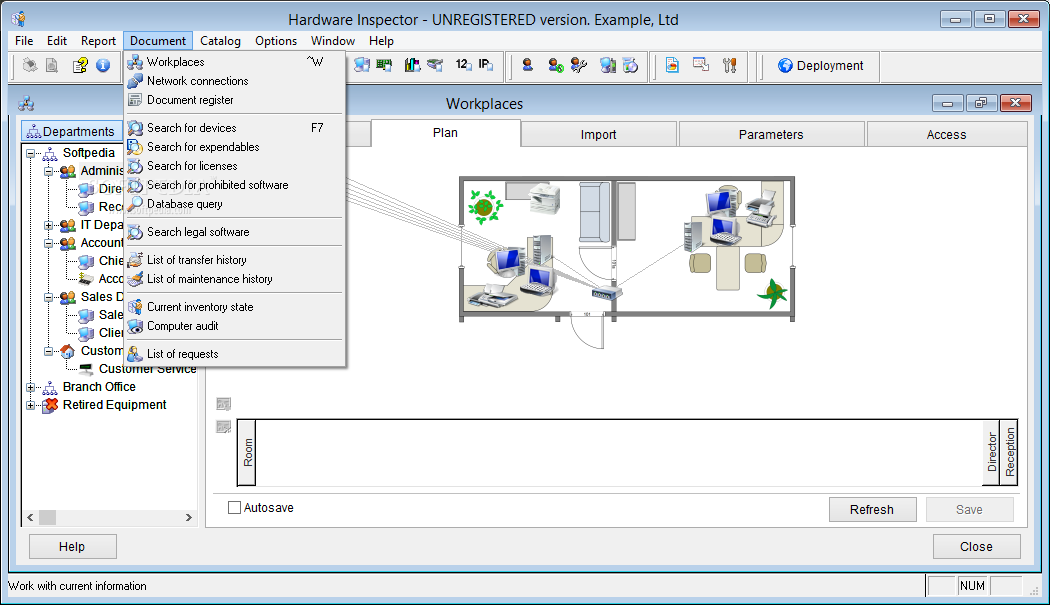Click the Refresh button
Screen dimensions: 1050x605
click(x=872, y=510)
